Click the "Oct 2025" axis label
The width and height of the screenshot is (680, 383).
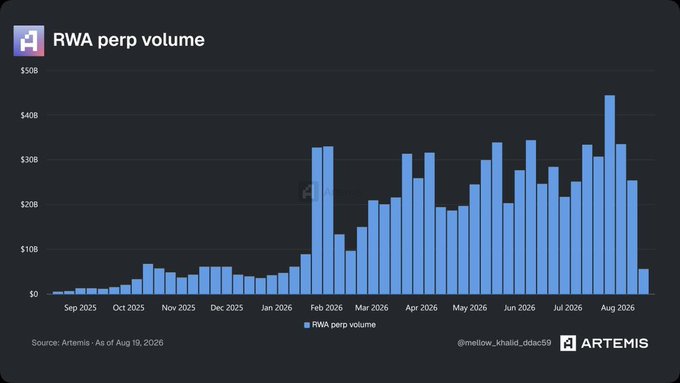pyautogui.click(x=128, y=308)
